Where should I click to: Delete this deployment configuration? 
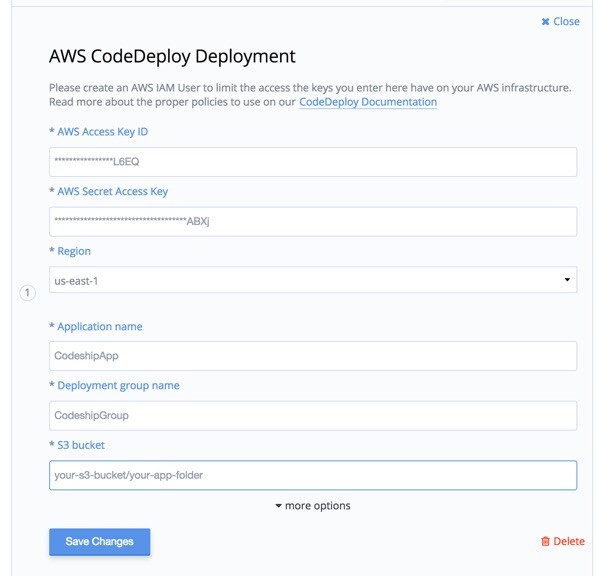point(562,541)
